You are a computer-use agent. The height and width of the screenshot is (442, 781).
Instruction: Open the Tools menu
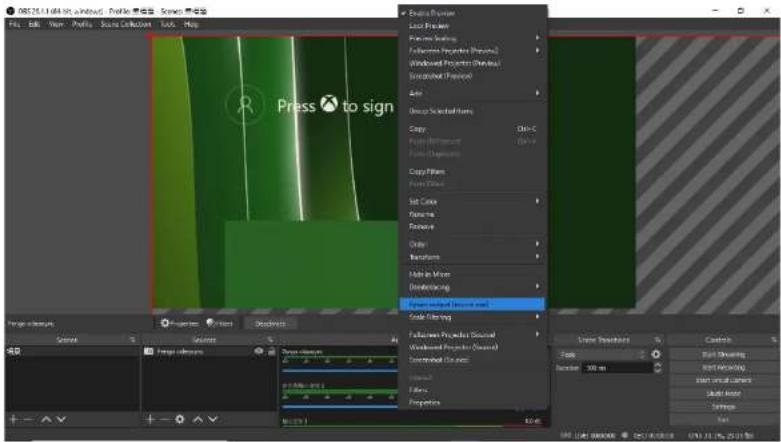pos(168,24)
